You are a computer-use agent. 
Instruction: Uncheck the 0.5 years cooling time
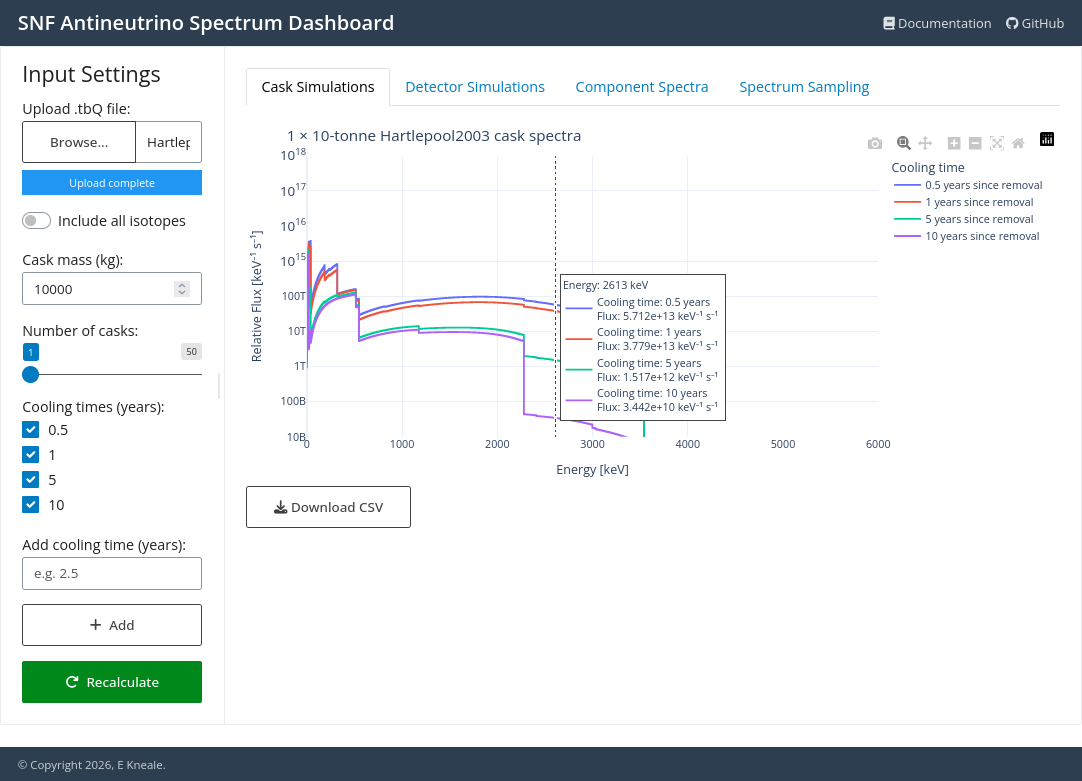(30, 430)
